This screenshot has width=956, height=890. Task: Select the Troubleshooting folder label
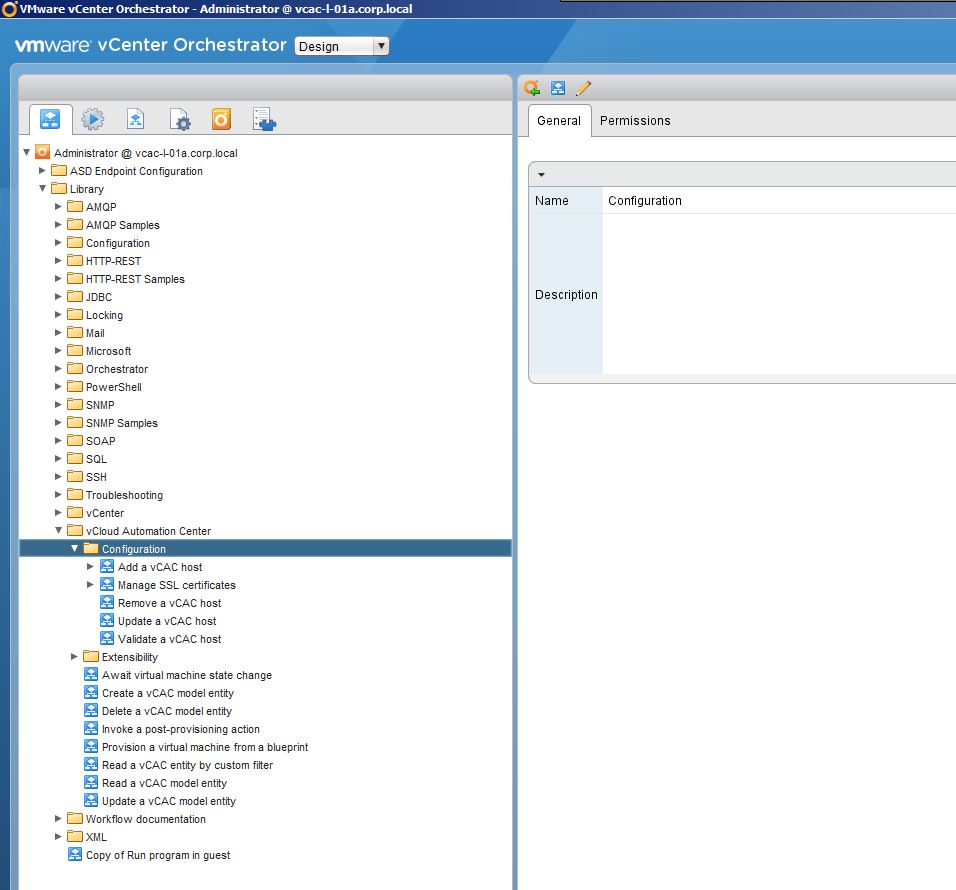124,494
